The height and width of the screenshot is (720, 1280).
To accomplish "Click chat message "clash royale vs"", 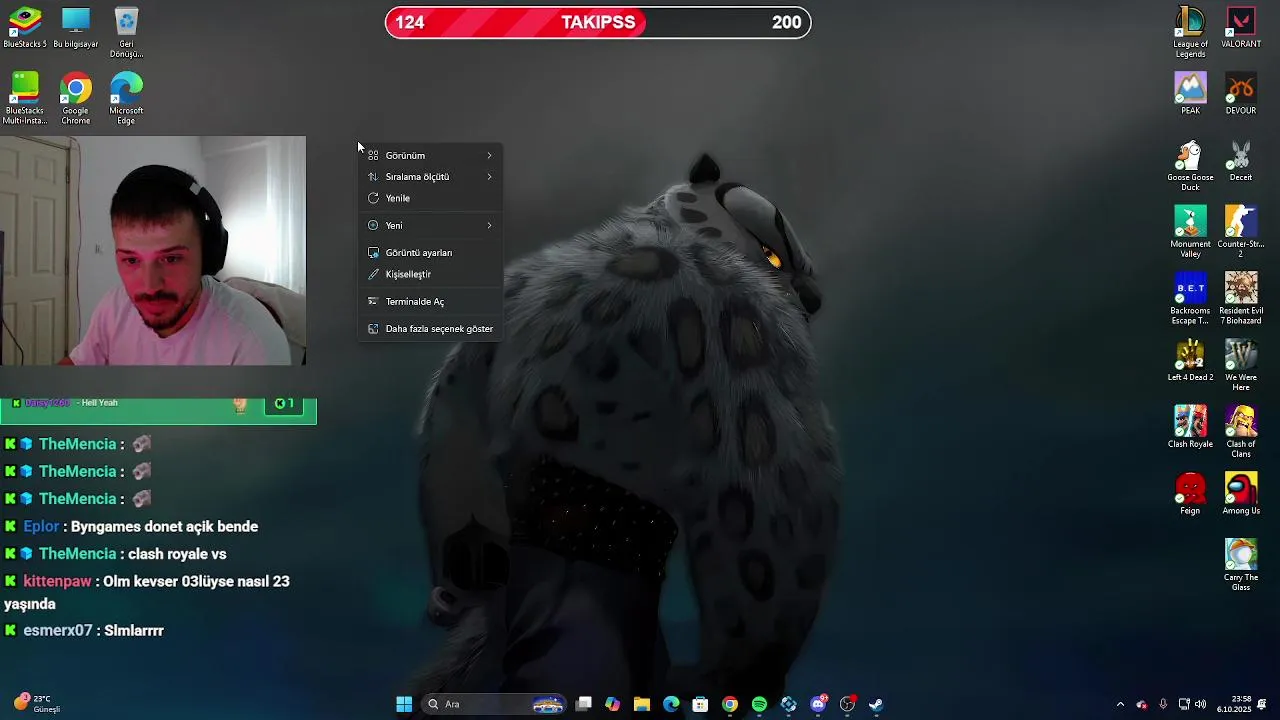I will coord(177,554).
